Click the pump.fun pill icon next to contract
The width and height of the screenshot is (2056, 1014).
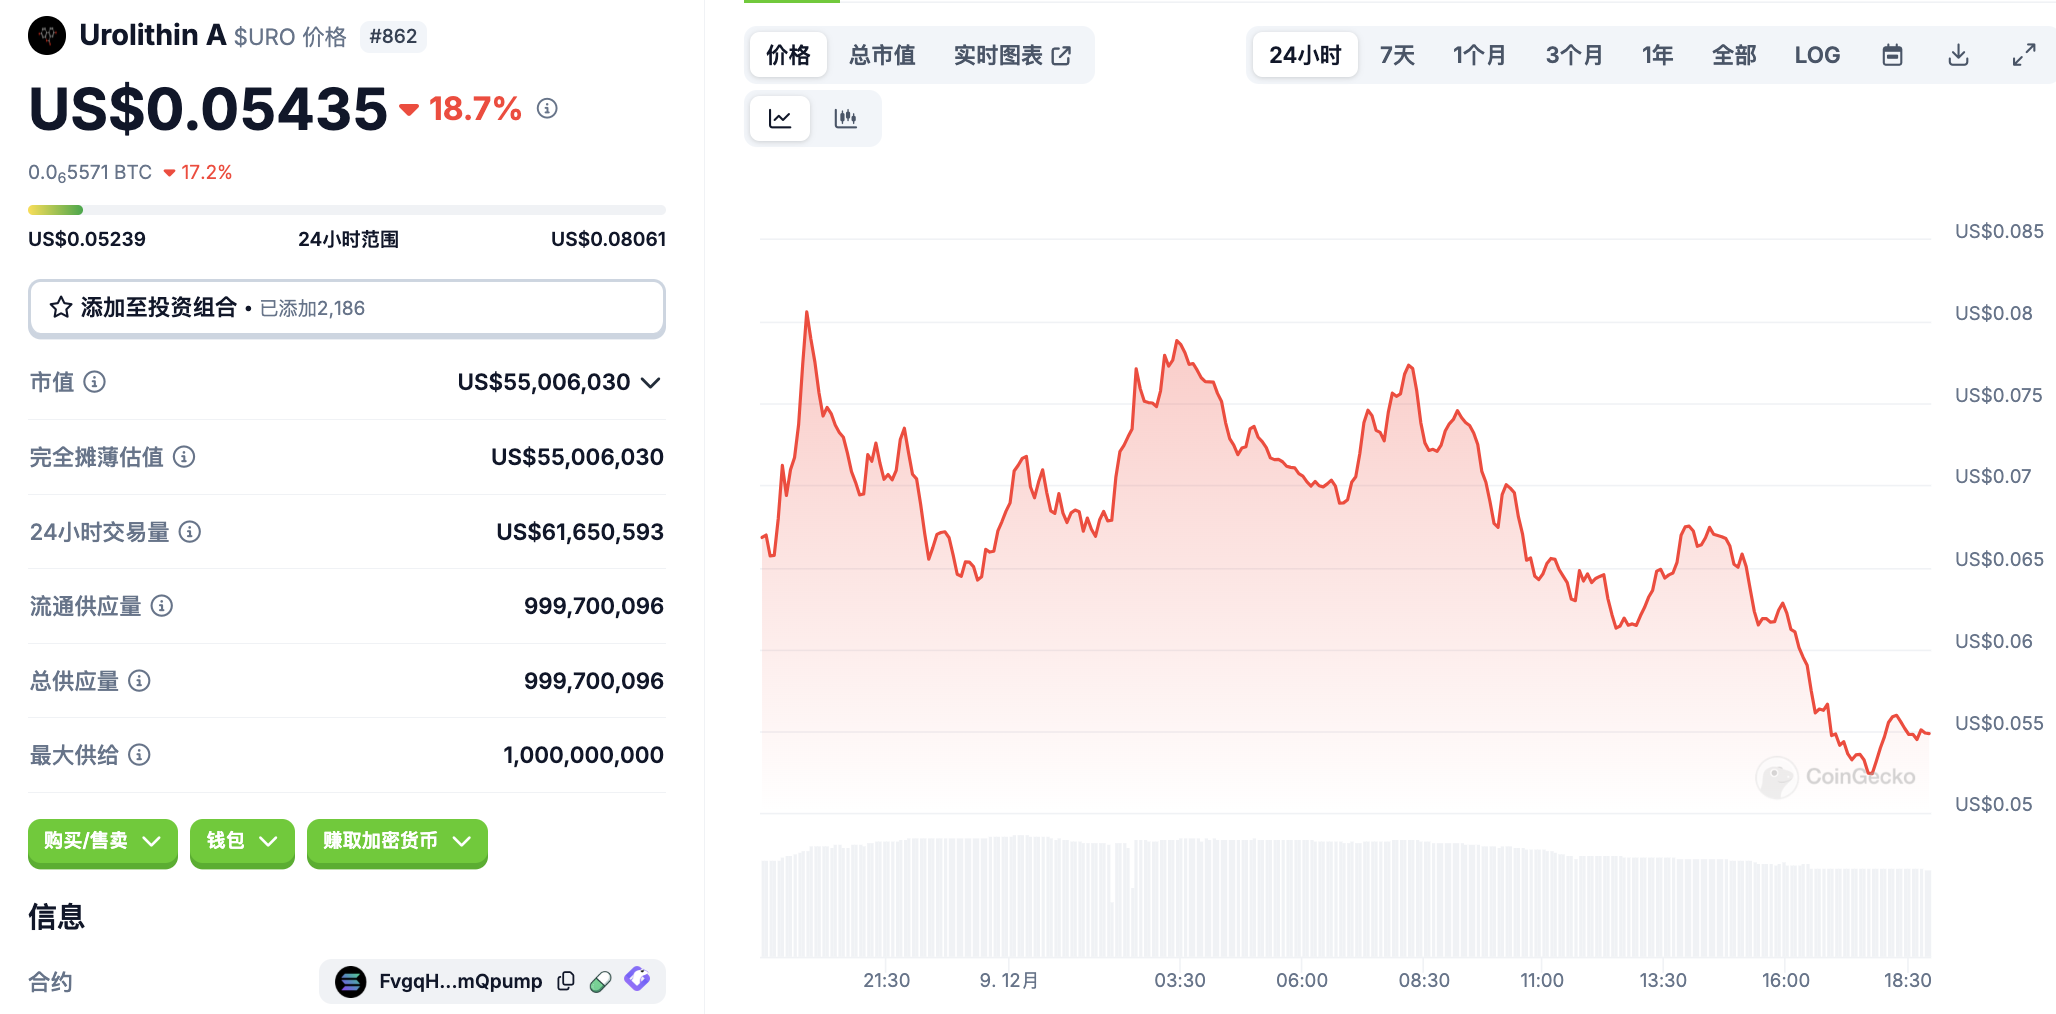point(601,981)
